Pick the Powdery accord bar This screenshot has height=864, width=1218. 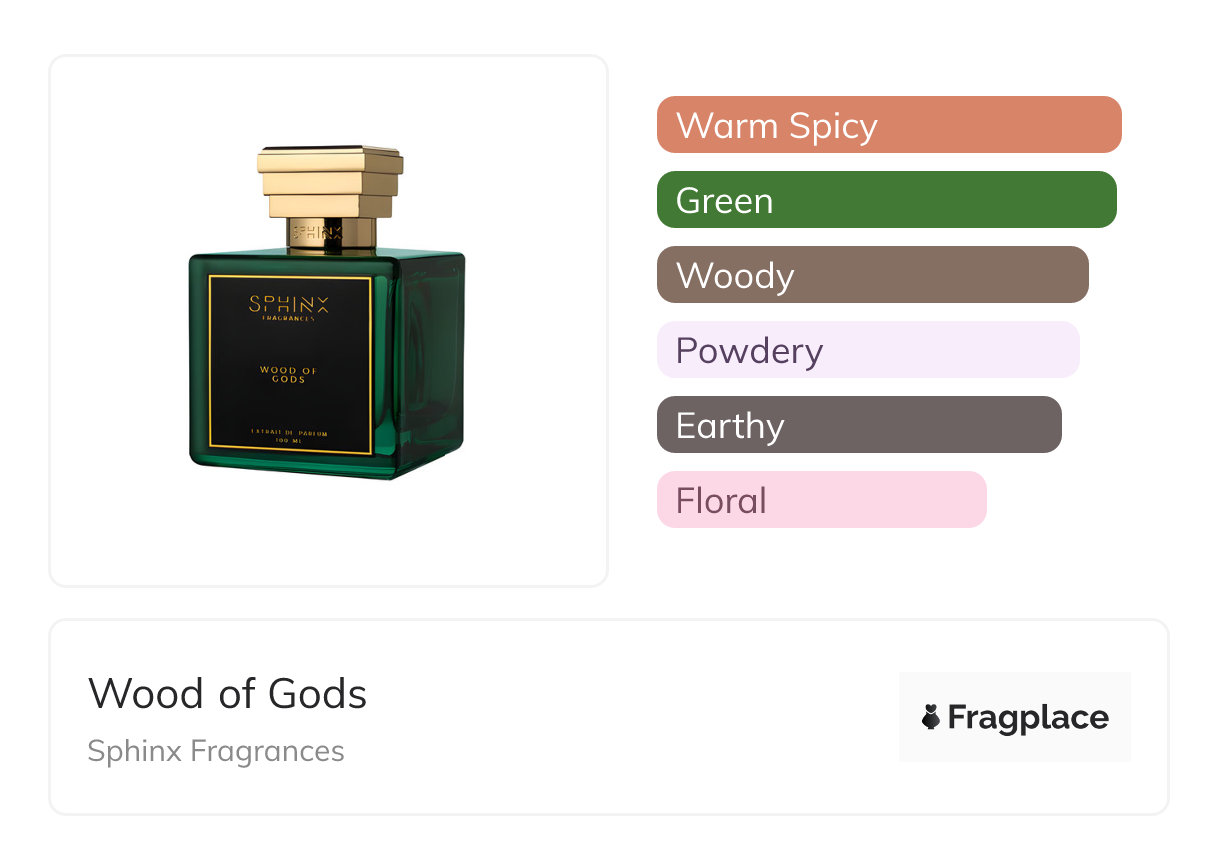coord(867,350)
